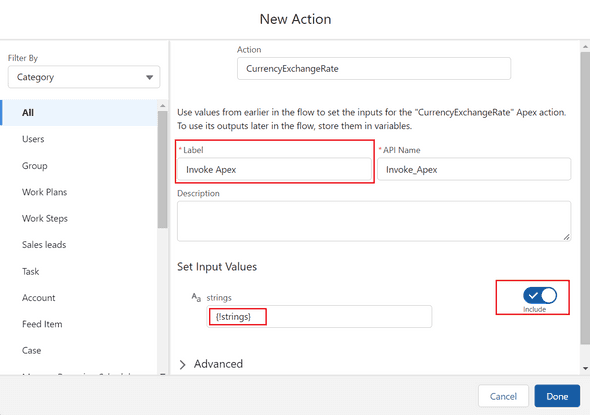
Task: Click the main panel scroll down arrow
Action: [x=585, y=368]
